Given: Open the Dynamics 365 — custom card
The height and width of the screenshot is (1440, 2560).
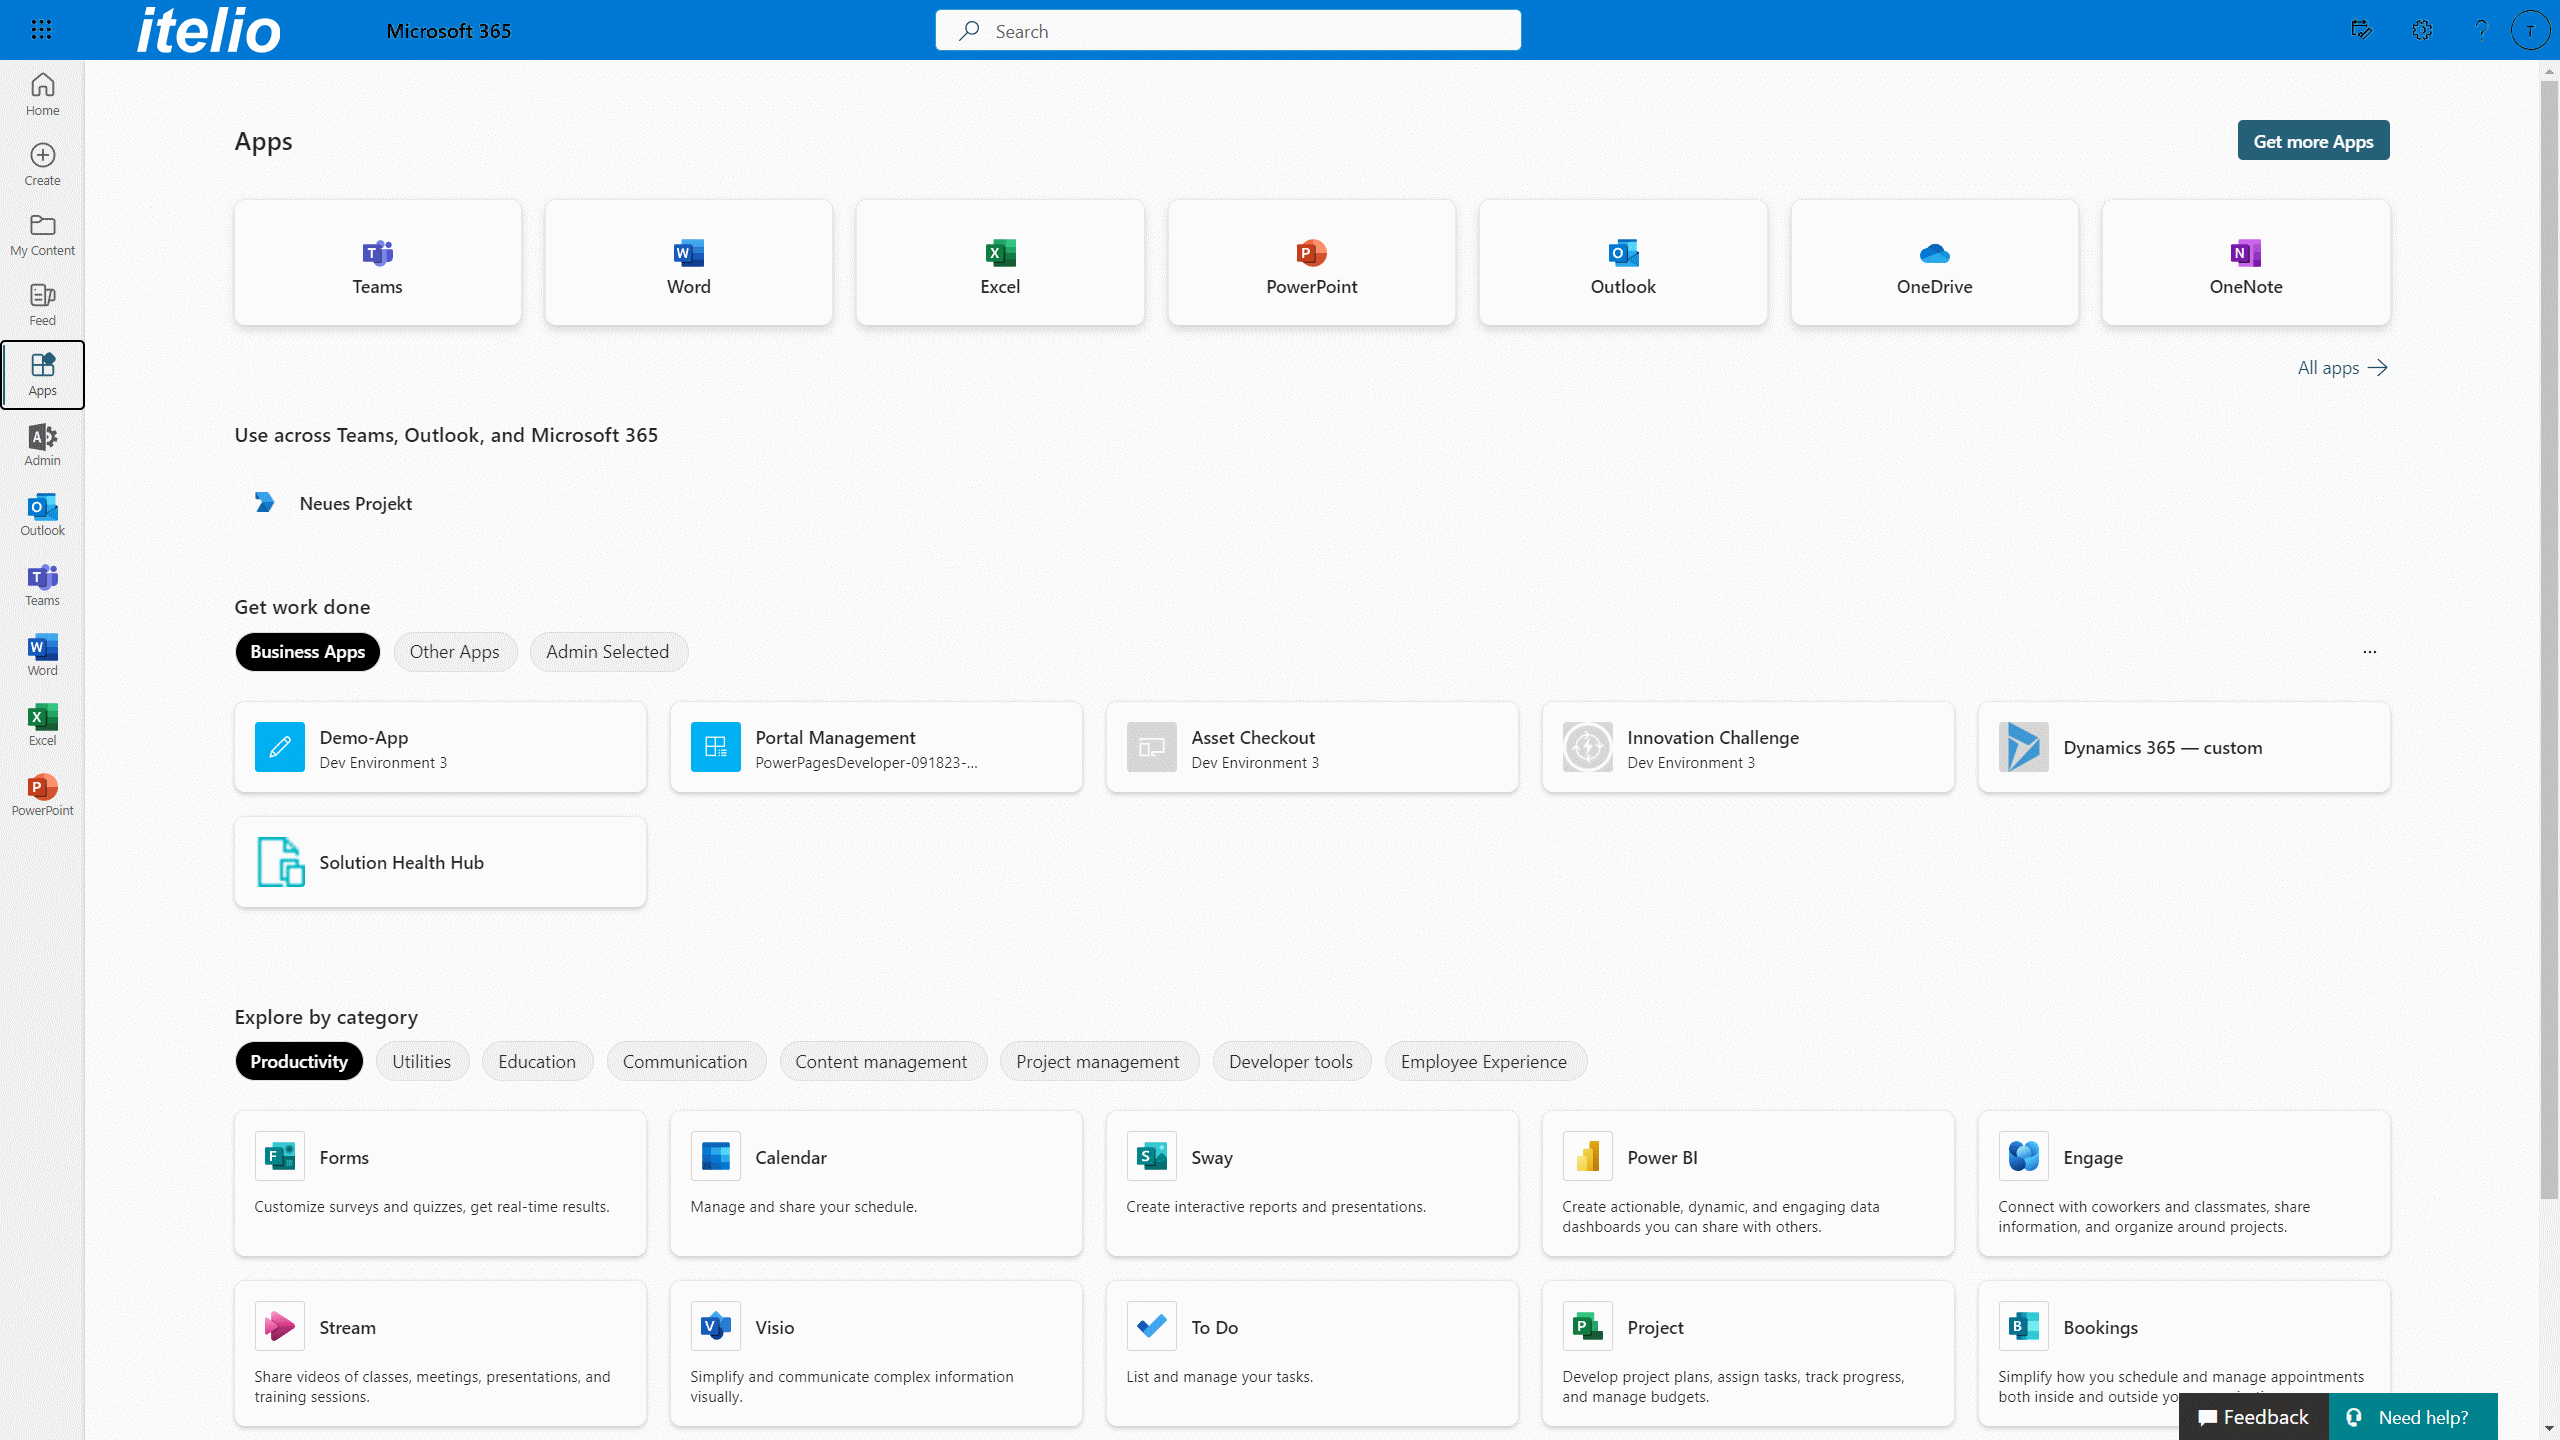Looking at the screenshot, I should click(2184, 747).
